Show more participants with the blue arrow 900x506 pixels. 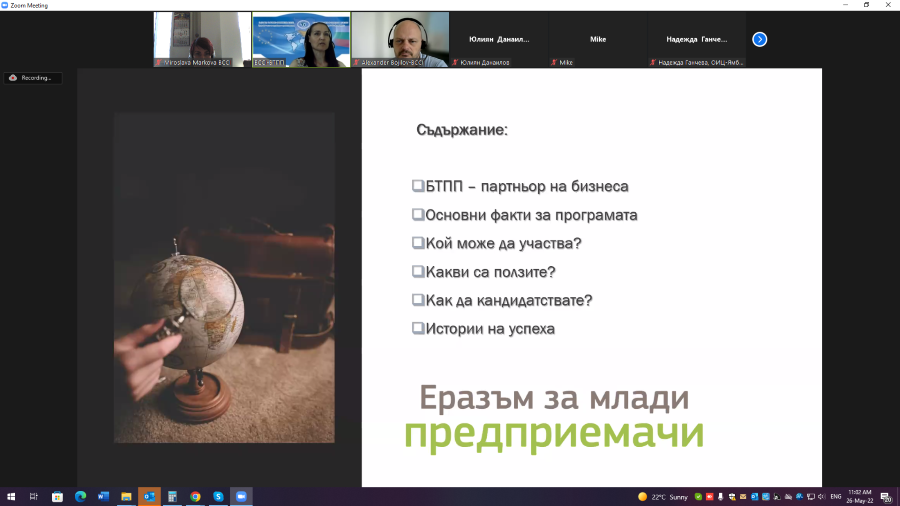[759, 39]
